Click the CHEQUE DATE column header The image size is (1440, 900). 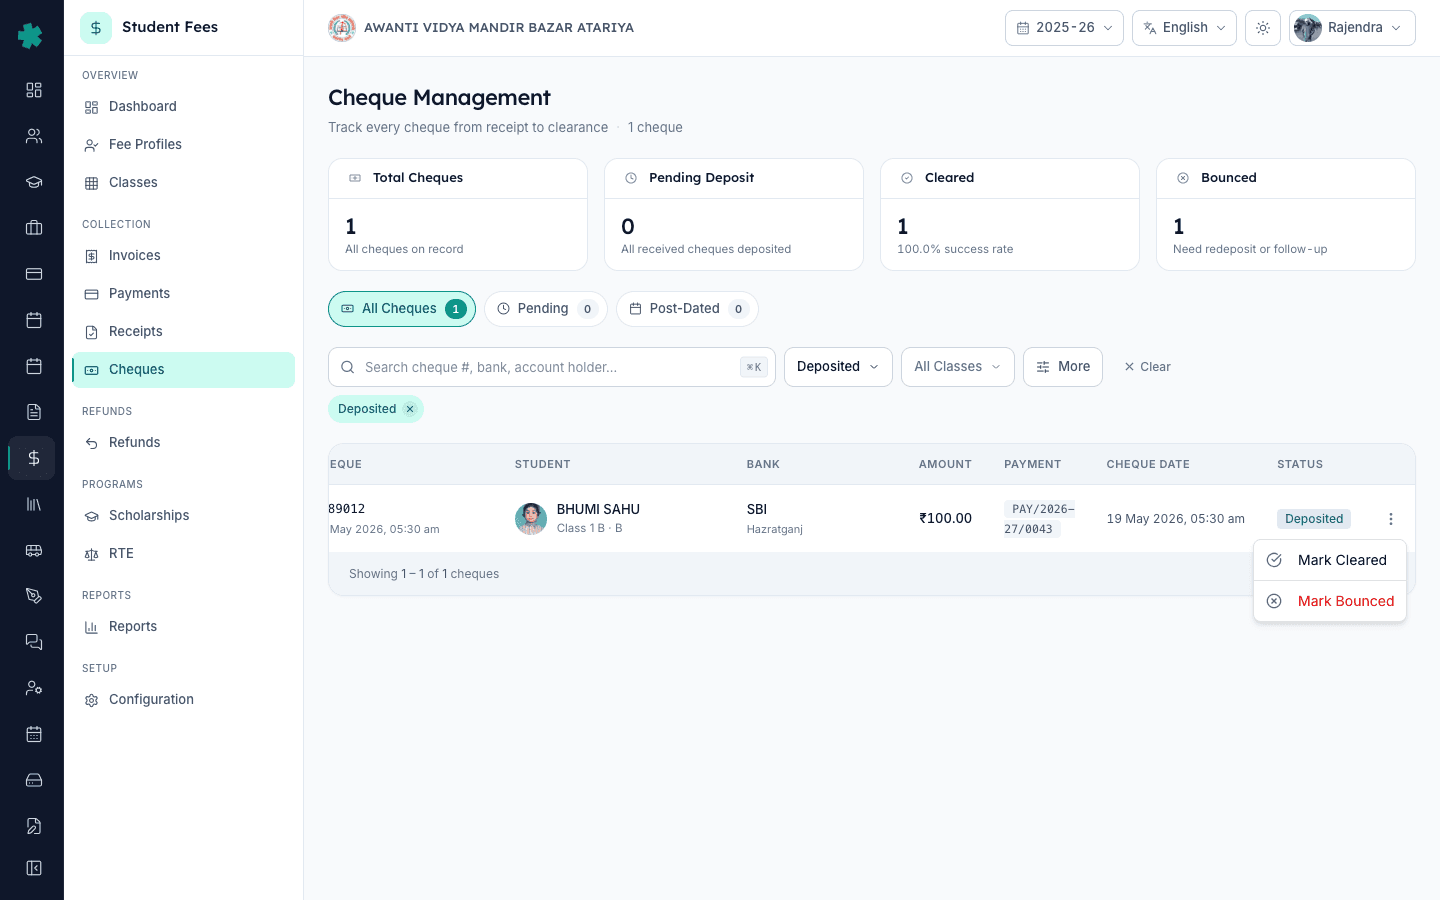(x=1148, y=464)
